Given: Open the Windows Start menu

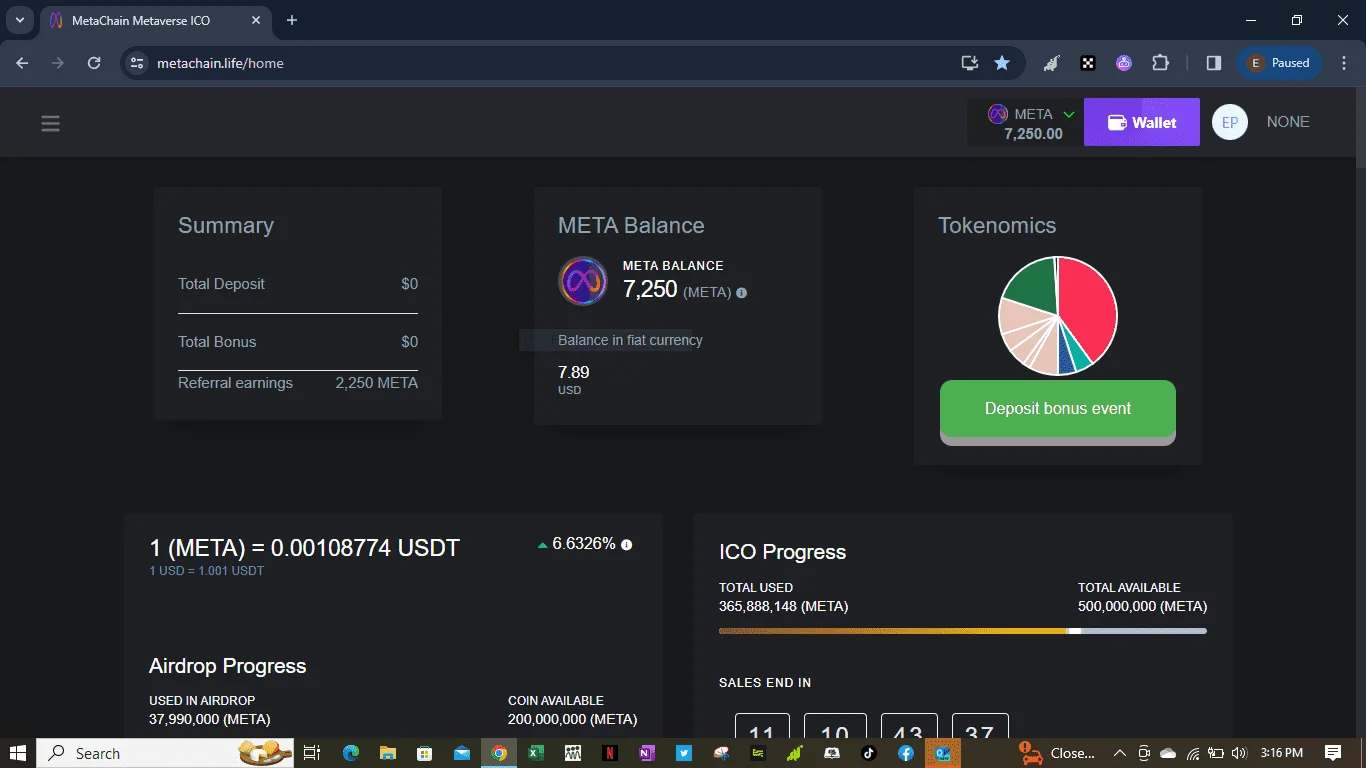Looking at the screenshot, I should coord(18,753).
